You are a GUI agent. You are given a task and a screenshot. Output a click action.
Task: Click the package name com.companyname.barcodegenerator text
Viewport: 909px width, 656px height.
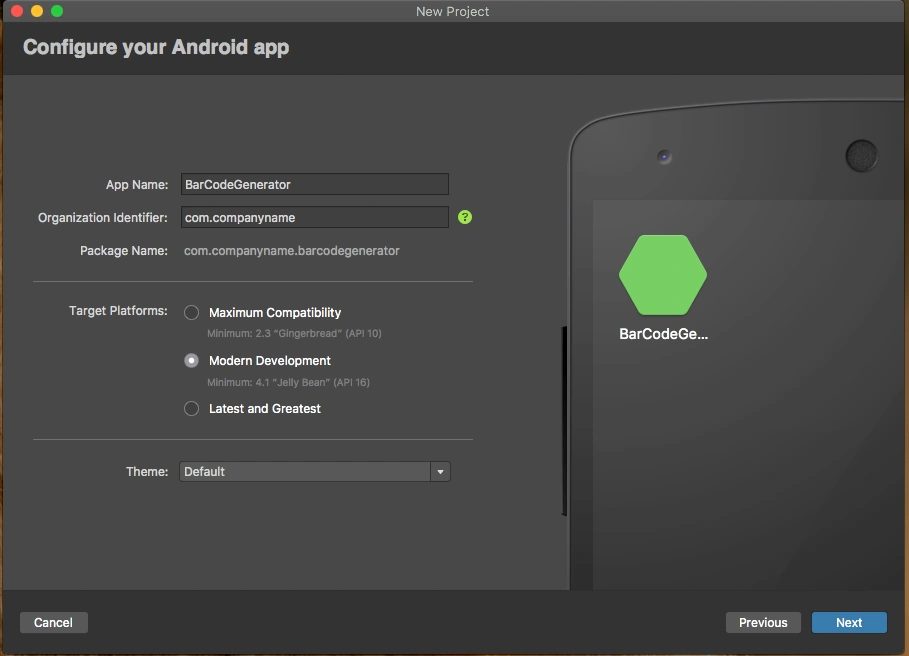(x=292, y=251)
